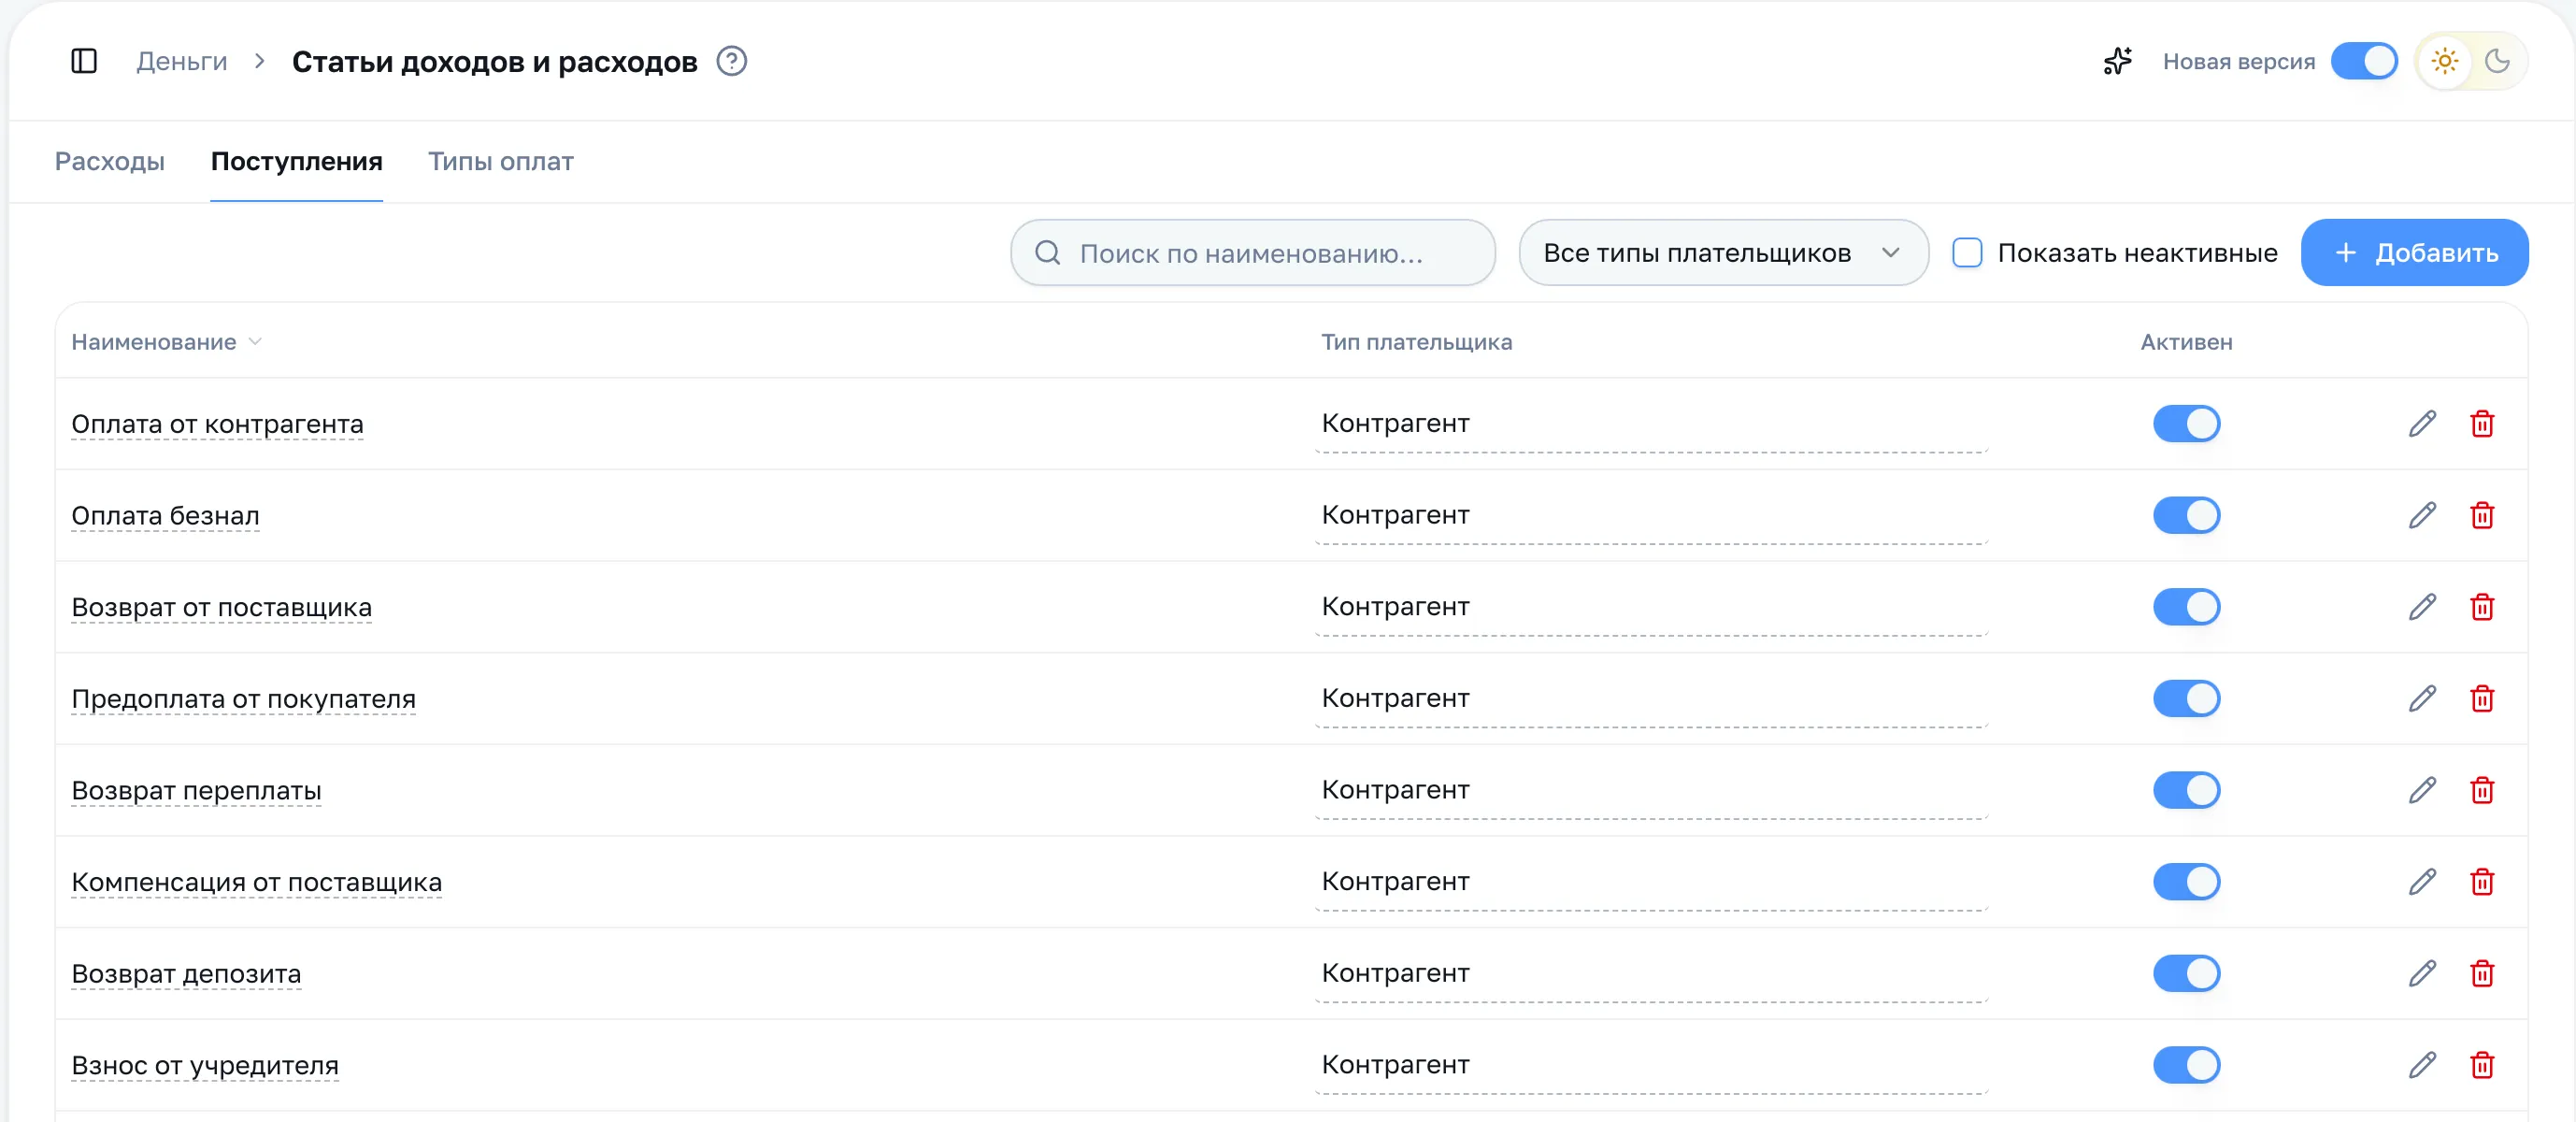Edit the Оплата безнал row
The width and height of the screenshot is (2576, 1122).
coord(2421,516)
